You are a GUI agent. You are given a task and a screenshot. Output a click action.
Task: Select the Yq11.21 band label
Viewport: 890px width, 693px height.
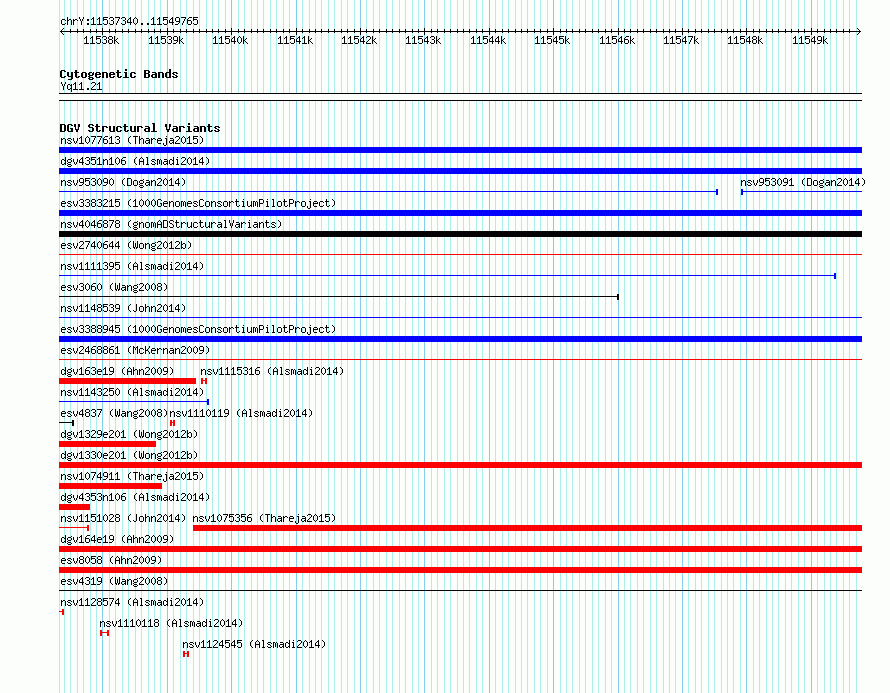(81, 86)
